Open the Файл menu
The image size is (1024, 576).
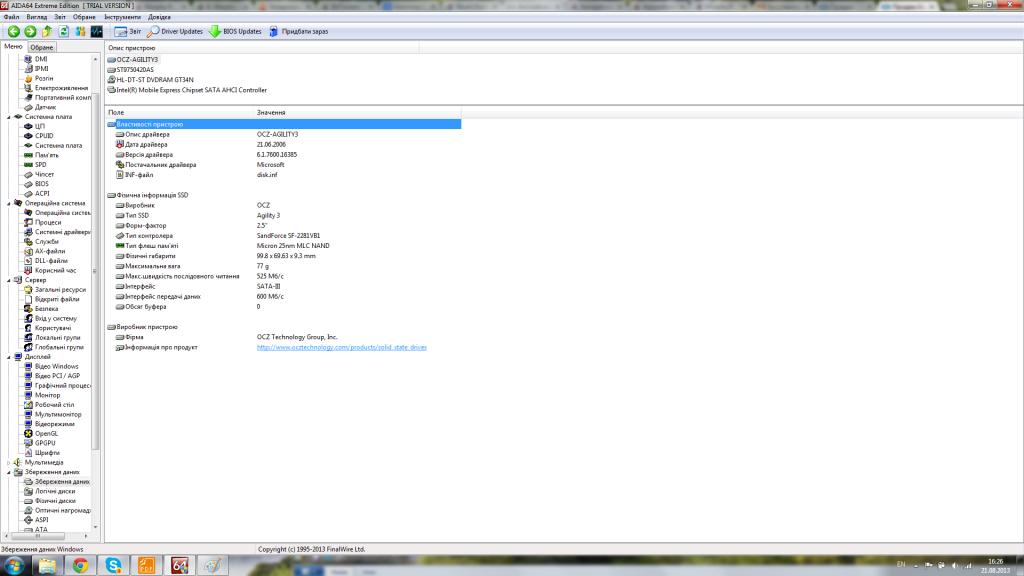11,17
